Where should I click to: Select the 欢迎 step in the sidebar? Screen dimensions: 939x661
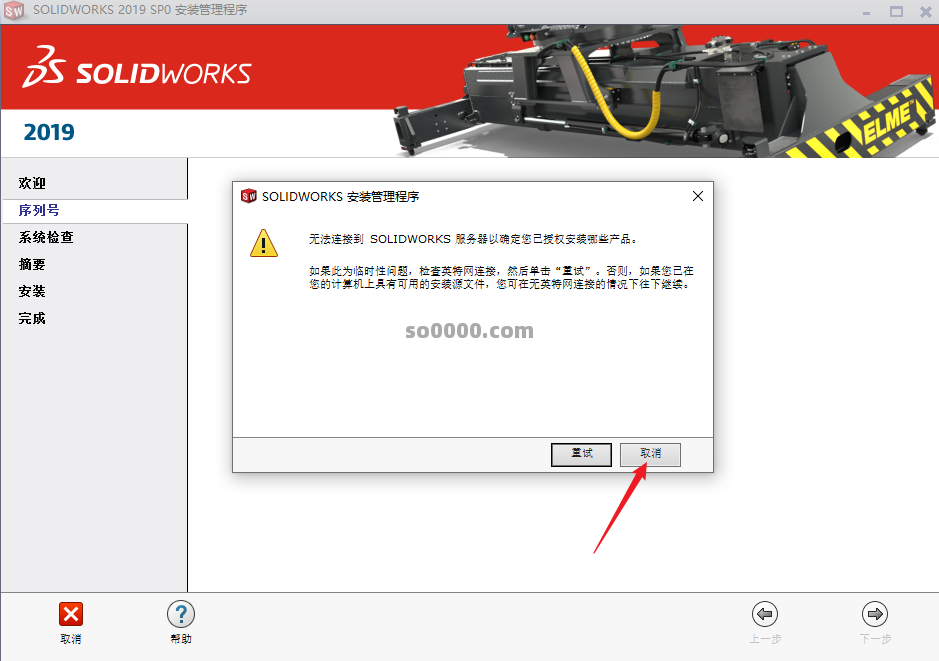32,183
